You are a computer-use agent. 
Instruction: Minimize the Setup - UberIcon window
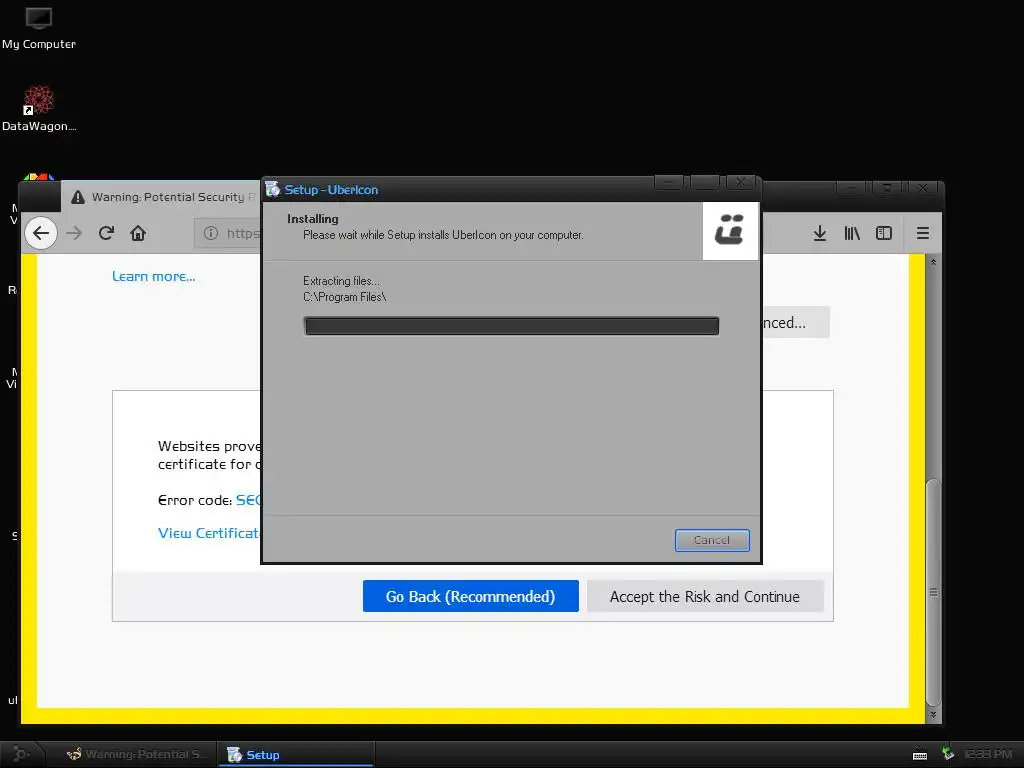[x=669, y=182]
